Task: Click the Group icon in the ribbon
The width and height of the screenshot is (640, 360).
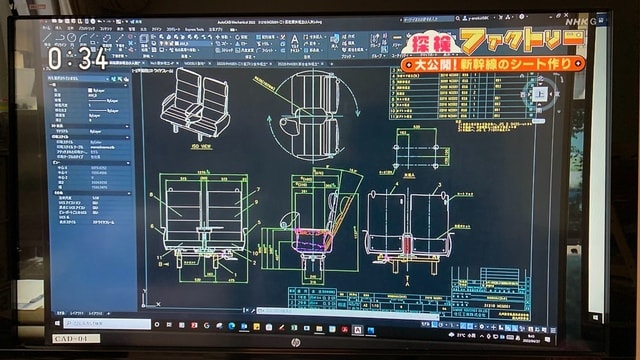Action: [375, 39]
